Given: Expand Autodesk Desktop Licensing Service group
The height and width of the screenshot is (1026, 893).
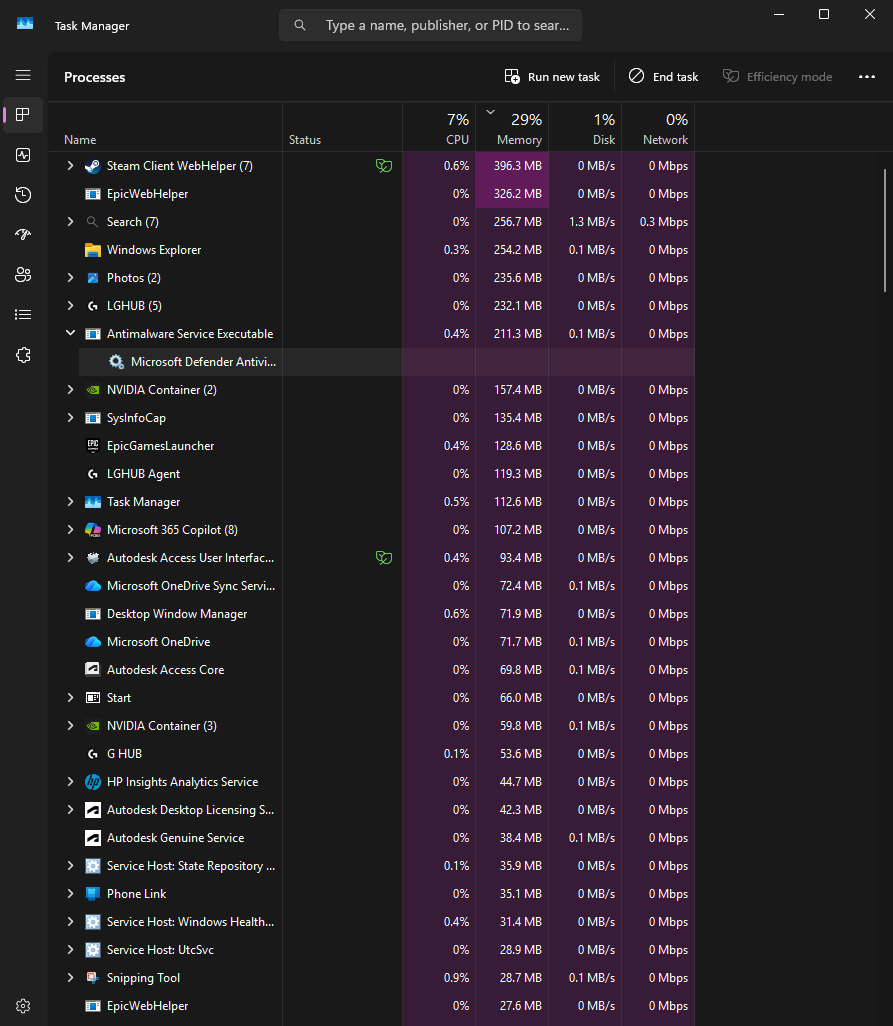Looking at the screenshot, I should [x=70, y=809].
